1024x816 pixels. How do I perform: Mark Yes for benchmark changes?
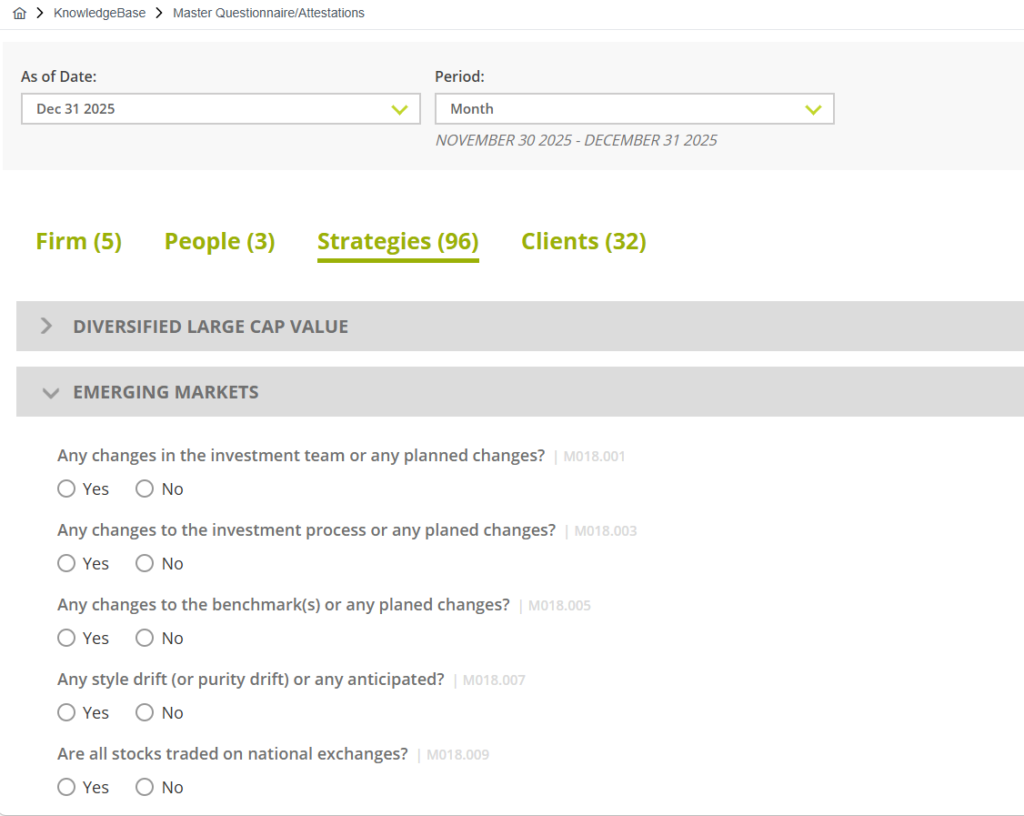coord(67,638)
